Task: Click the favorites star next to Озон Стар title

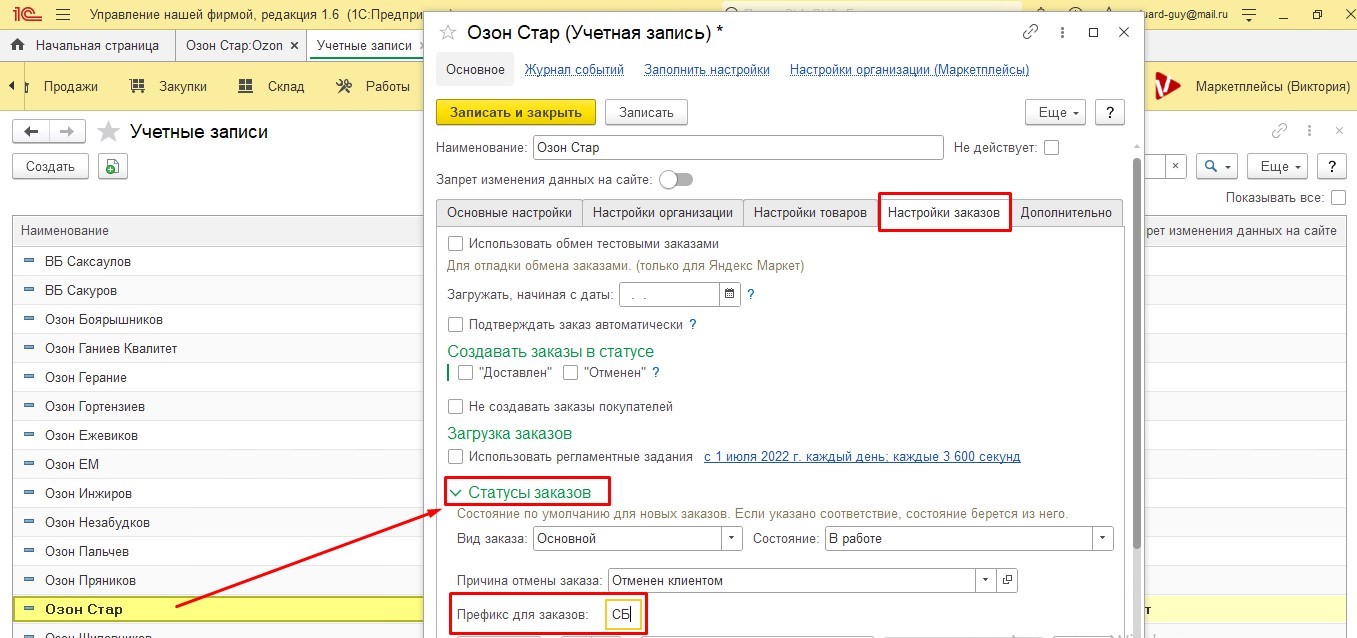Action: point(448,32)
